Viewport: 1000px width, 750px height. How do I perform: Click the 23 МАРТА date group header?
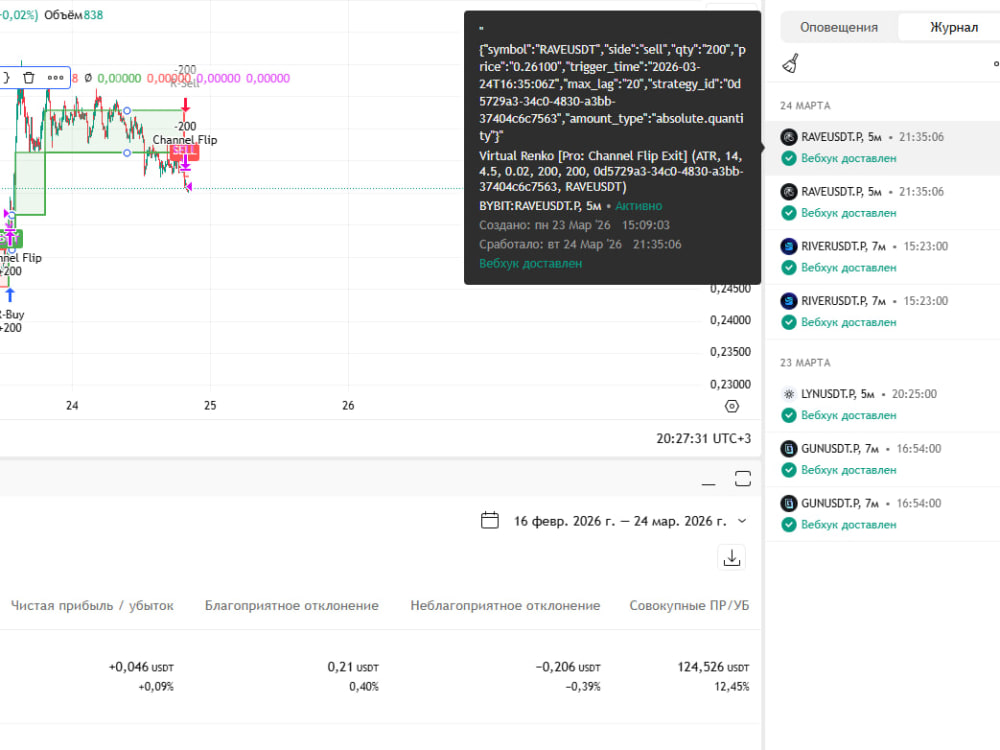tap(805, 363)
